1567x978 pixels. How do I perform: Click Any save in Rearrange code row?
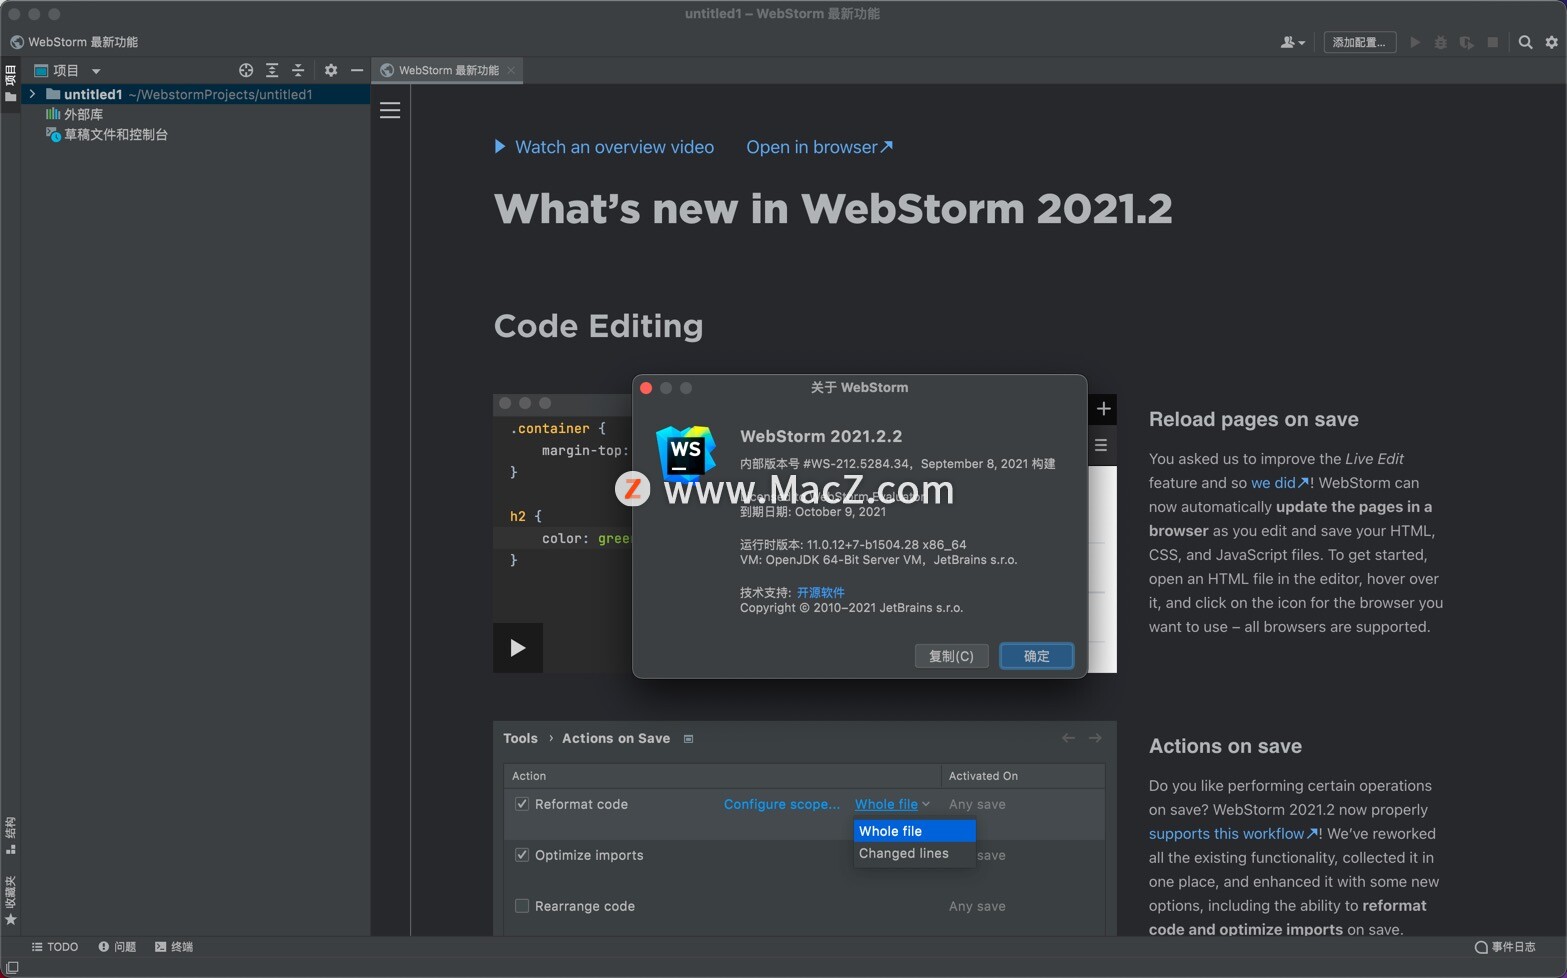click(977, 906)
